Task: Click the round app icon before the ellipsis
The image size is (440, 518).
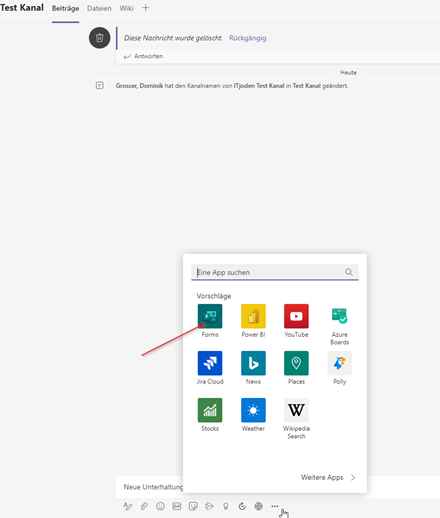Action: coord(258,506)
